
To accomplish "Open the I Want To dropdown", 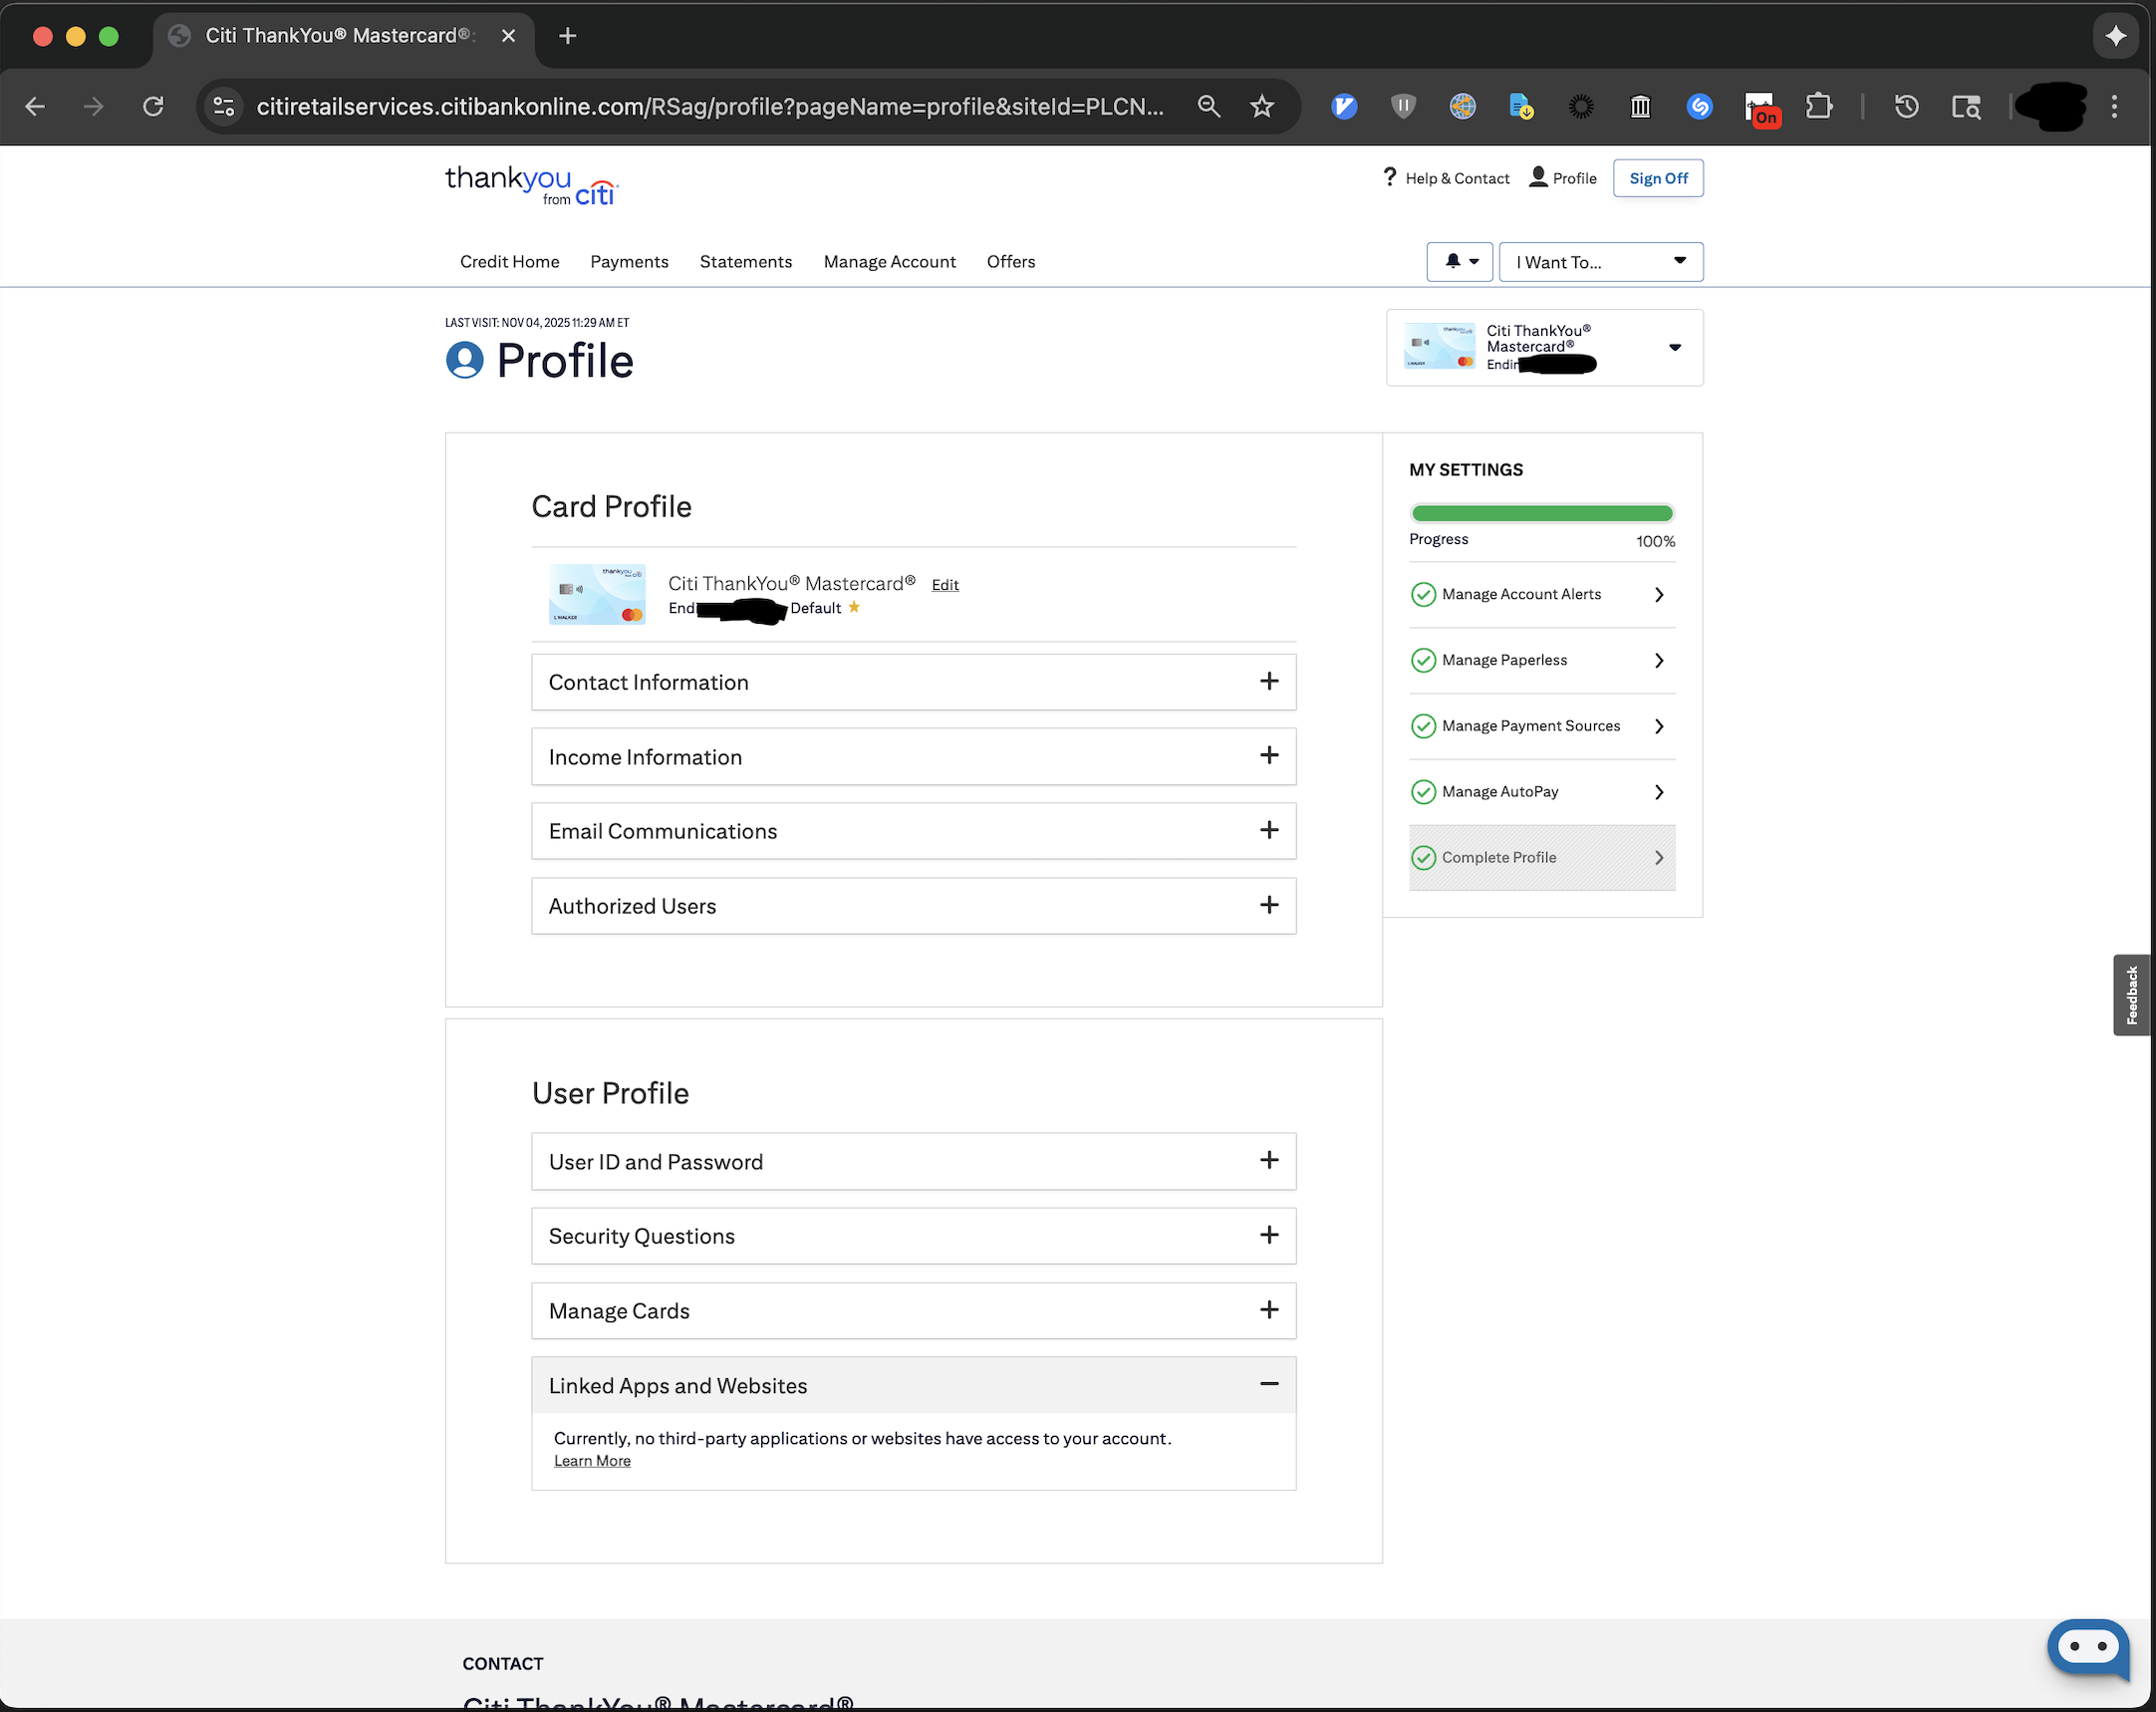I will coord(1600,262).
